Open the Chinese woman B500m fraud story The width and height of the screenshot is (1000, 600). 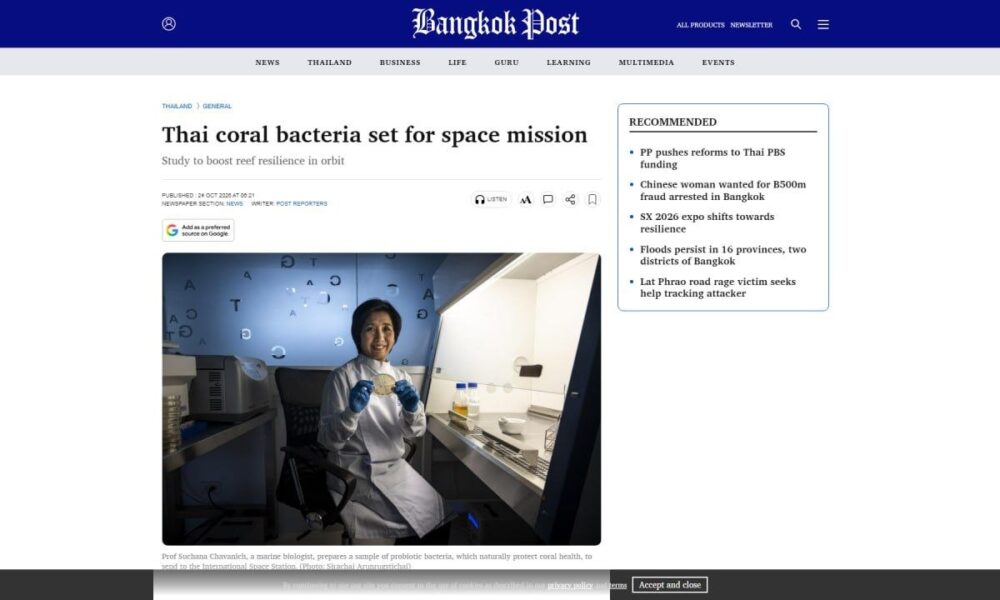point(723,191)
